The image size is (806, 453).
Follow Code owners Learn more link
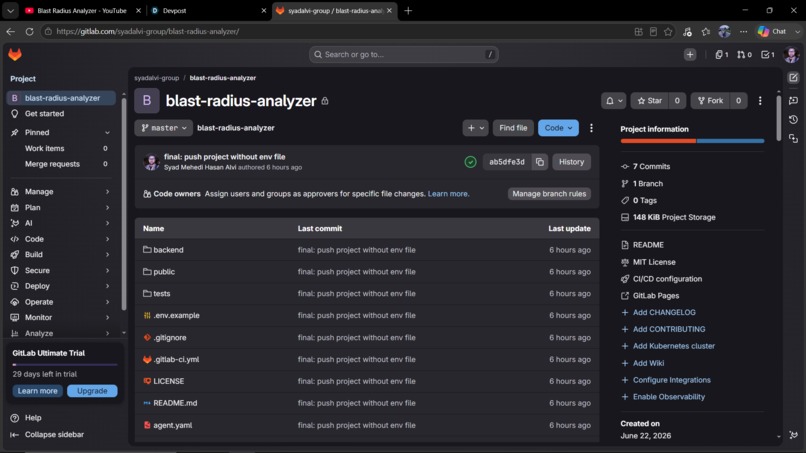point(448,194)
